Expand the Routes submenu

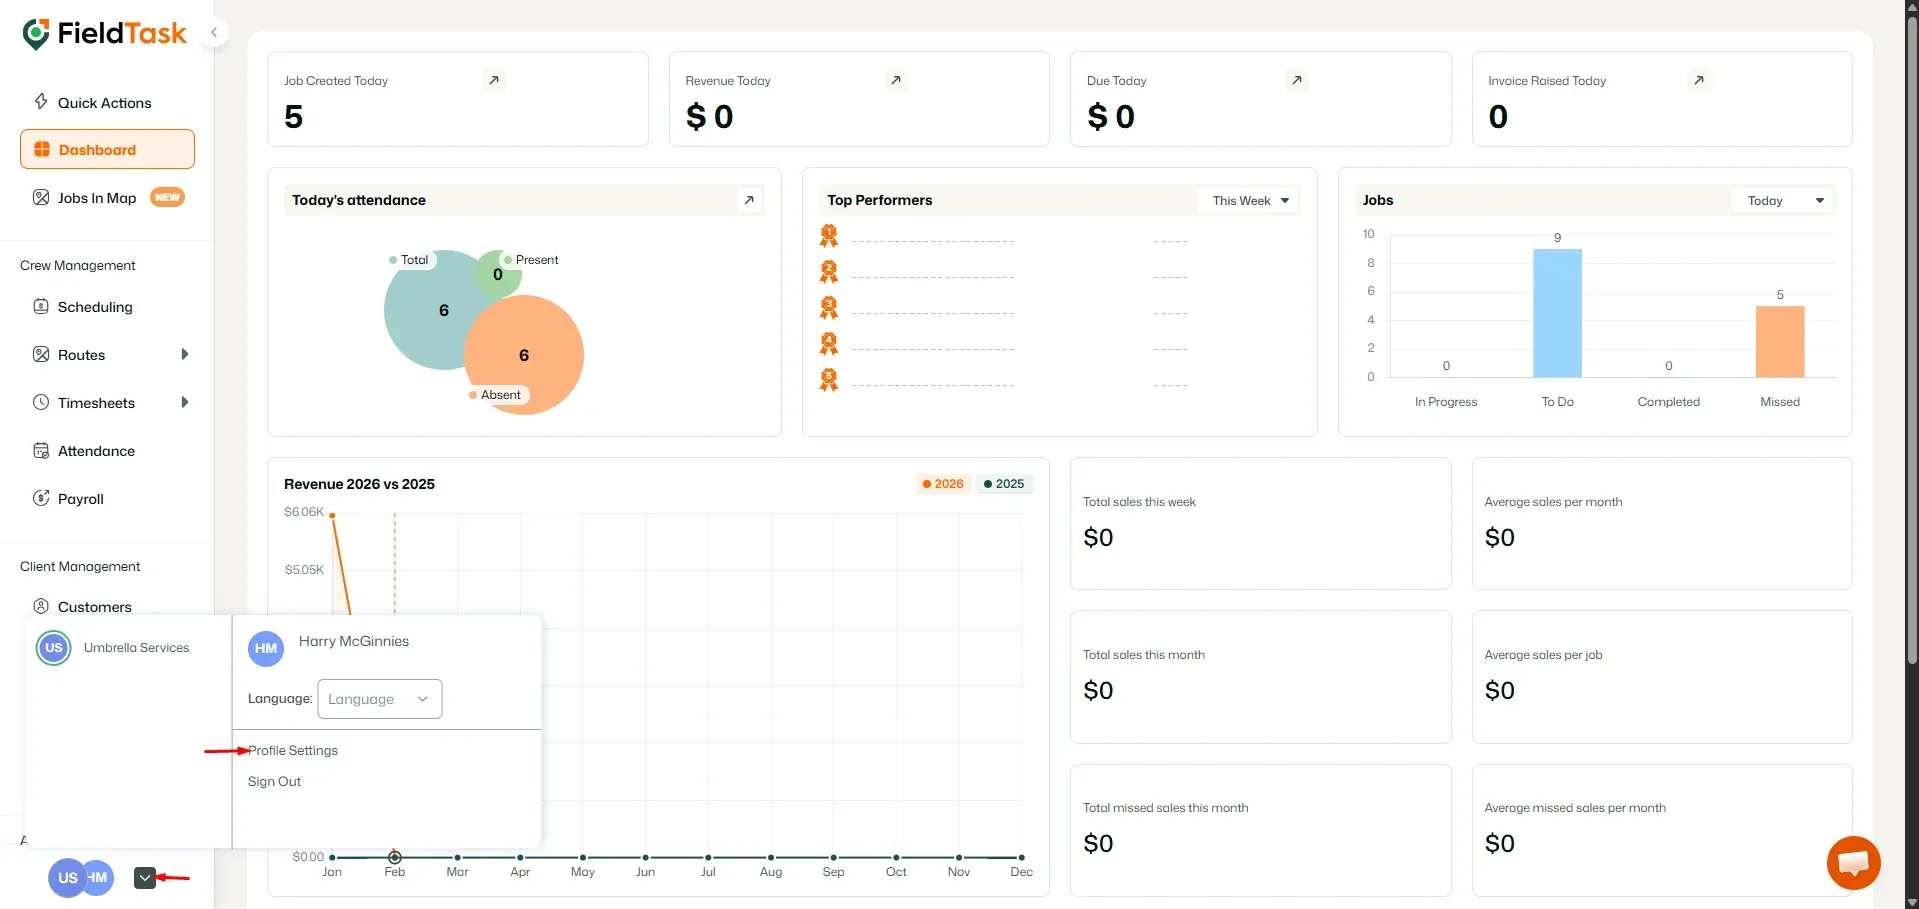(184, 354)
